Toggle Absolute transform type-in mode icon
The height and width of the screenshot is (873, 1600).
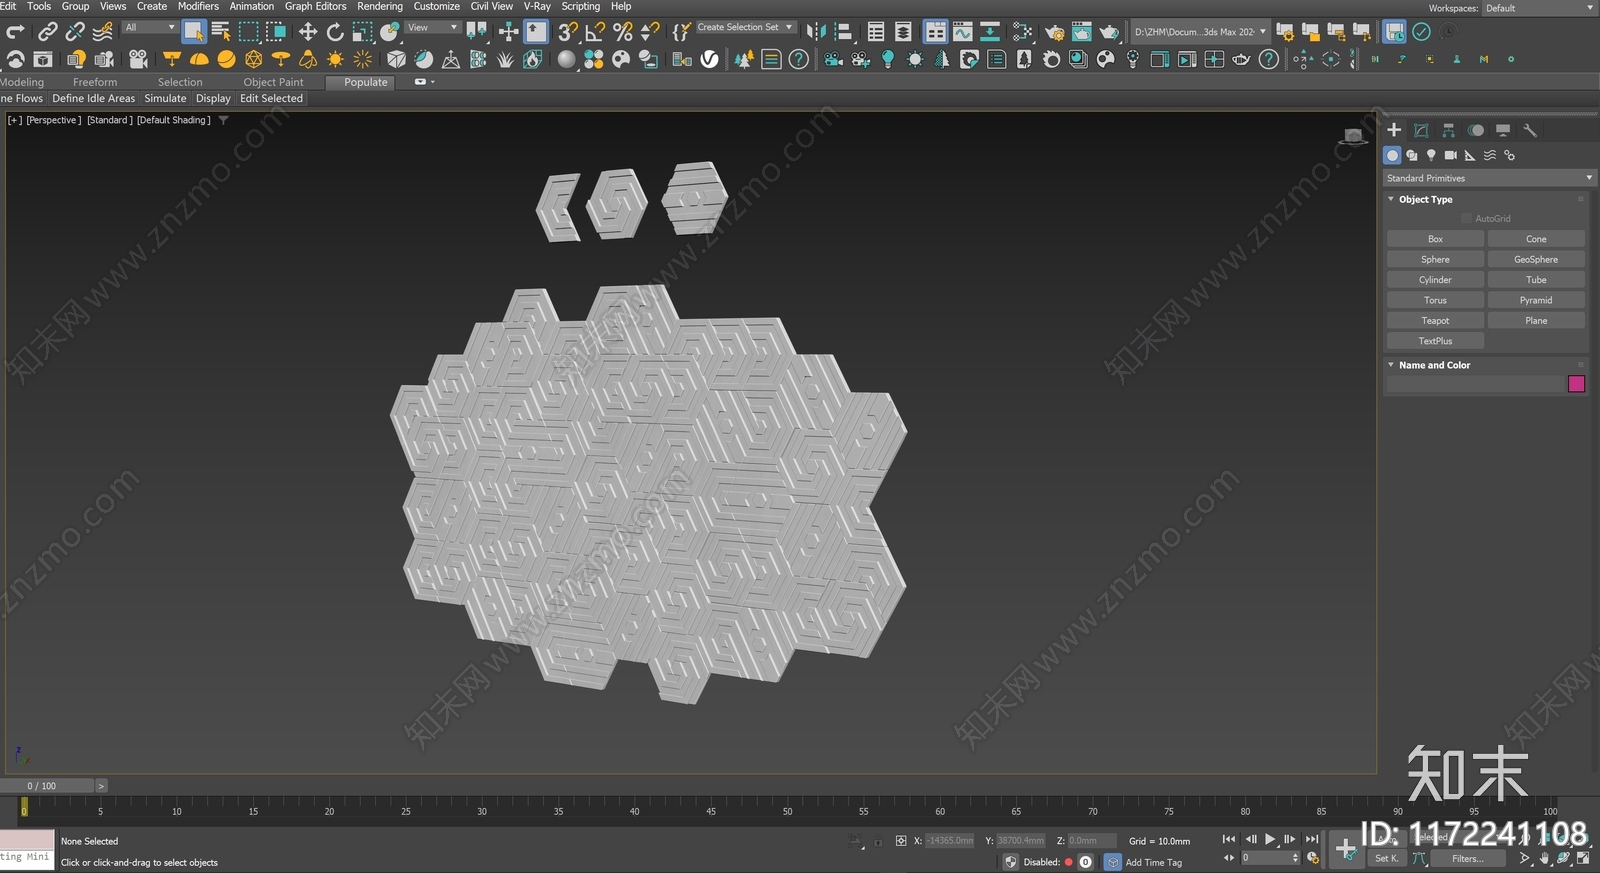[901, 841]
